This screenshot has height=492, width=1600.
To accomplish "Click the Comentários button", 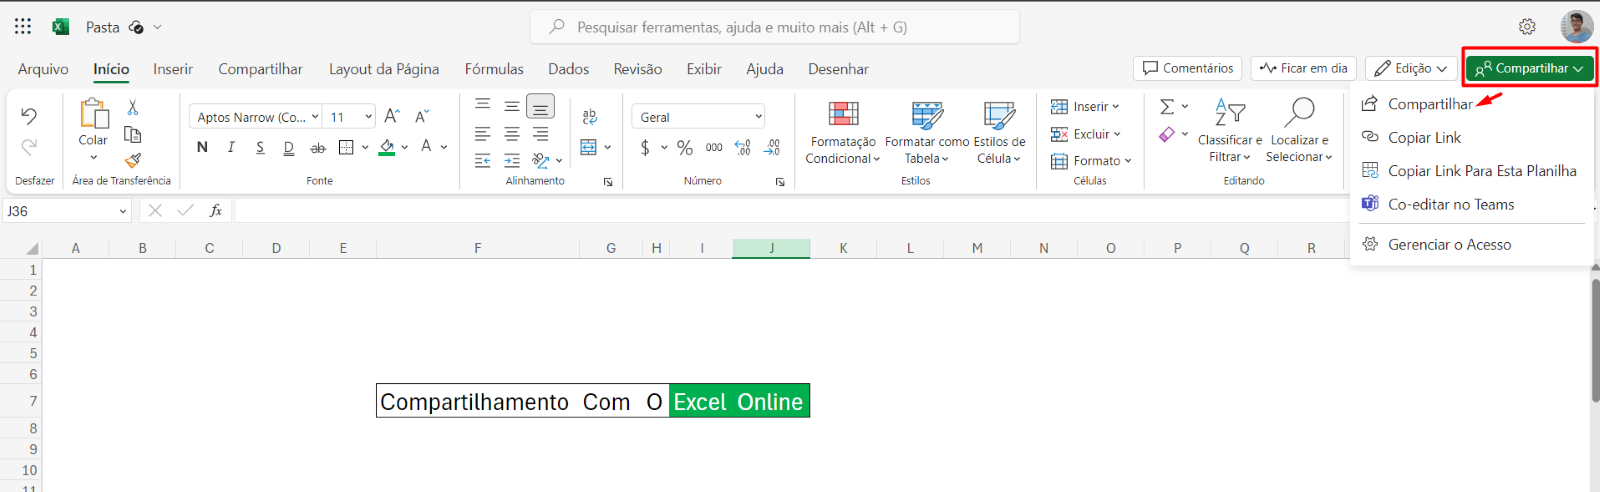I will point(1188,68).
